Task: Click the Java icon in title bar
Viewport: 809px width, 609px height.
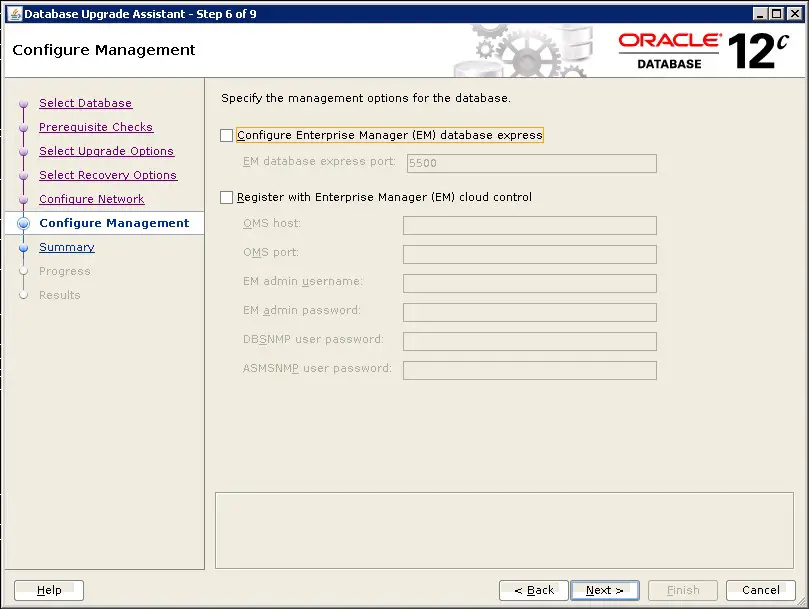Action: coord(15,14)
